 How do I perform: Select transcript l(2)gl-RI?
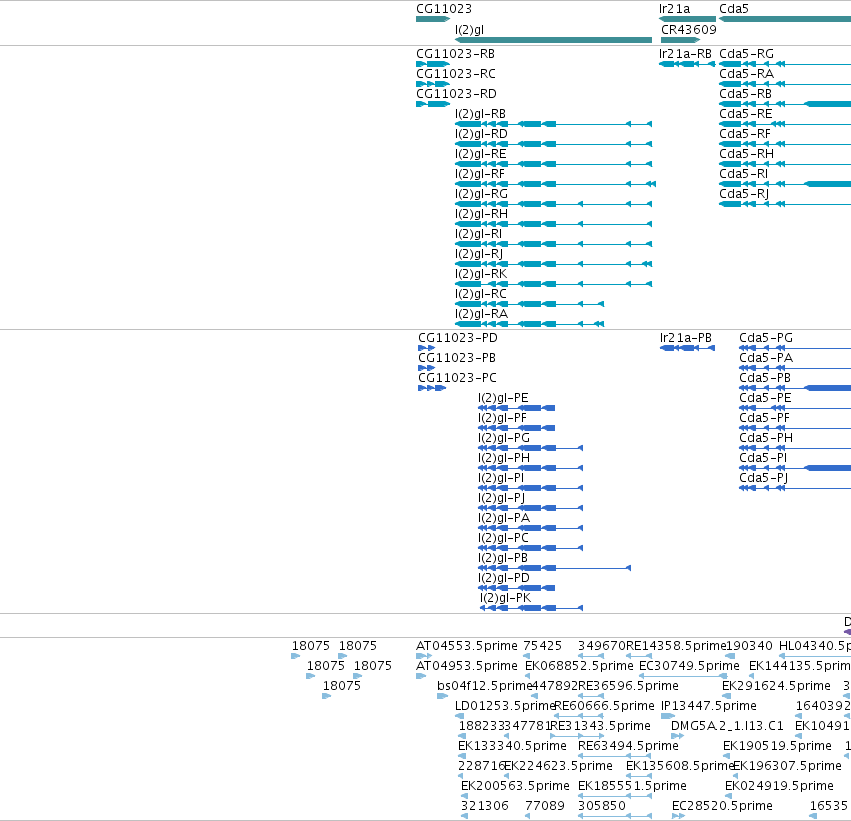pyautogui.click(x=553, y=244)
